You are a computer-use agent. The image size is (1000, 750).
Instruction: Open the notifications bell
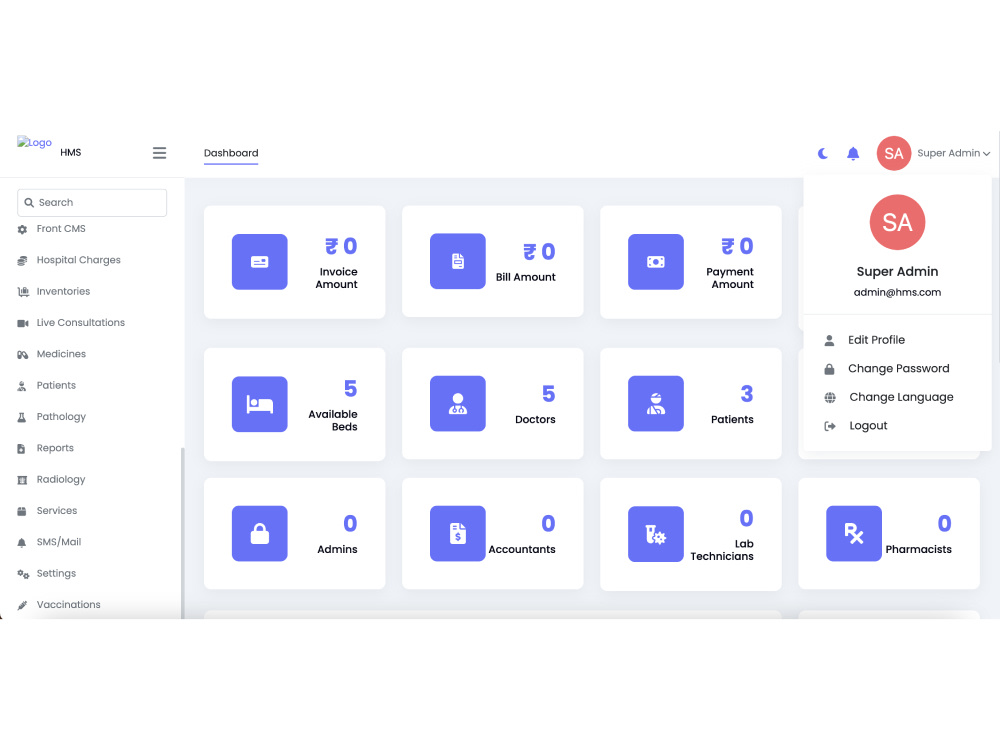click(853, 153)
